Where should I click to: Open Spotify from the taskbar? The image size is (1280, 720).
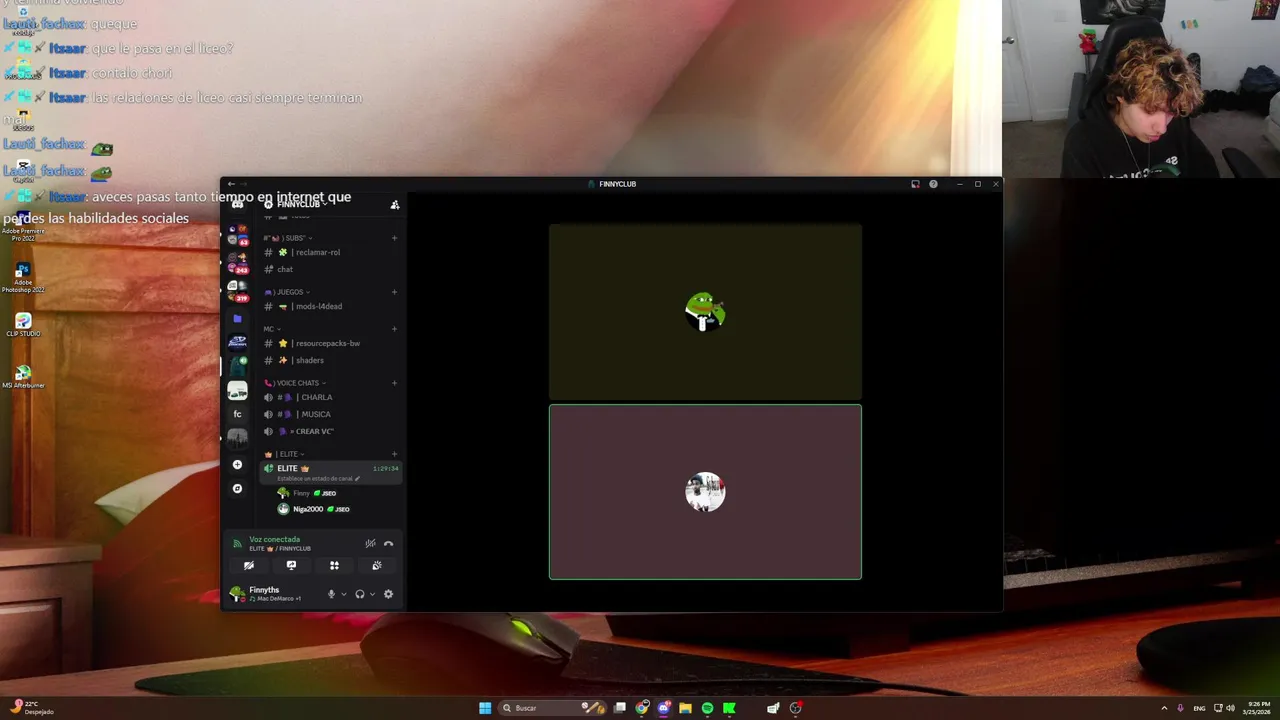707,708
